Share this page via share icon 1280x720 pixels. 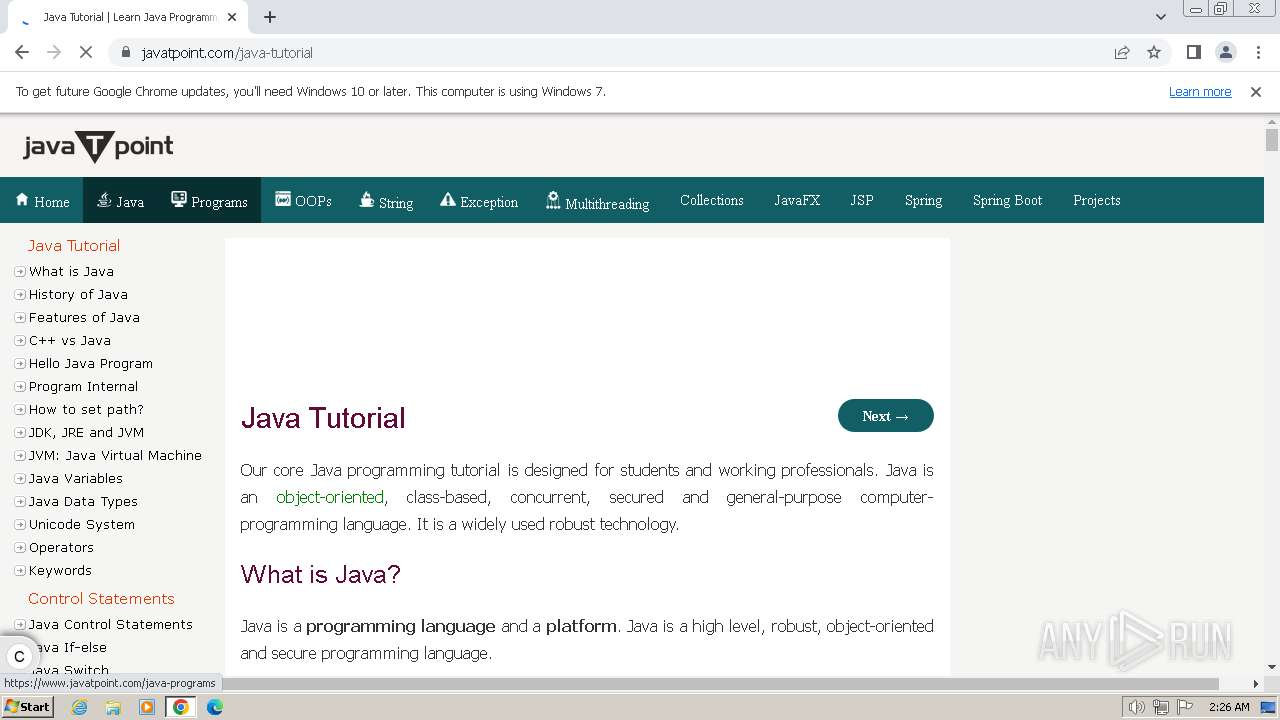[1122, 52]
